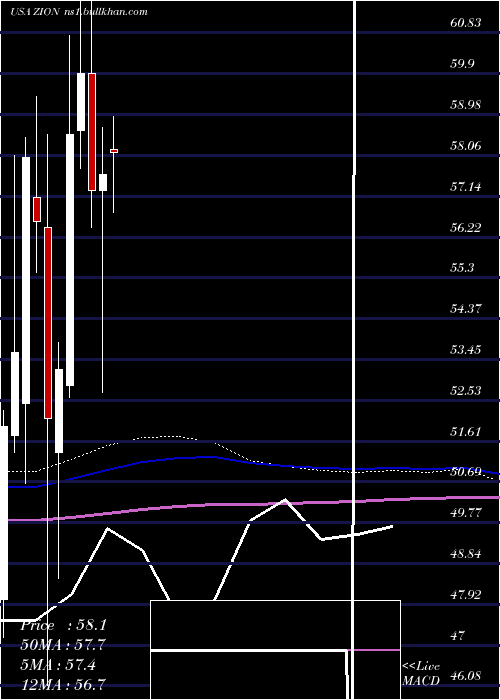Click the '12MA : 56.7' readout
This screenshot has width=500, height=700.
(63, 683)
